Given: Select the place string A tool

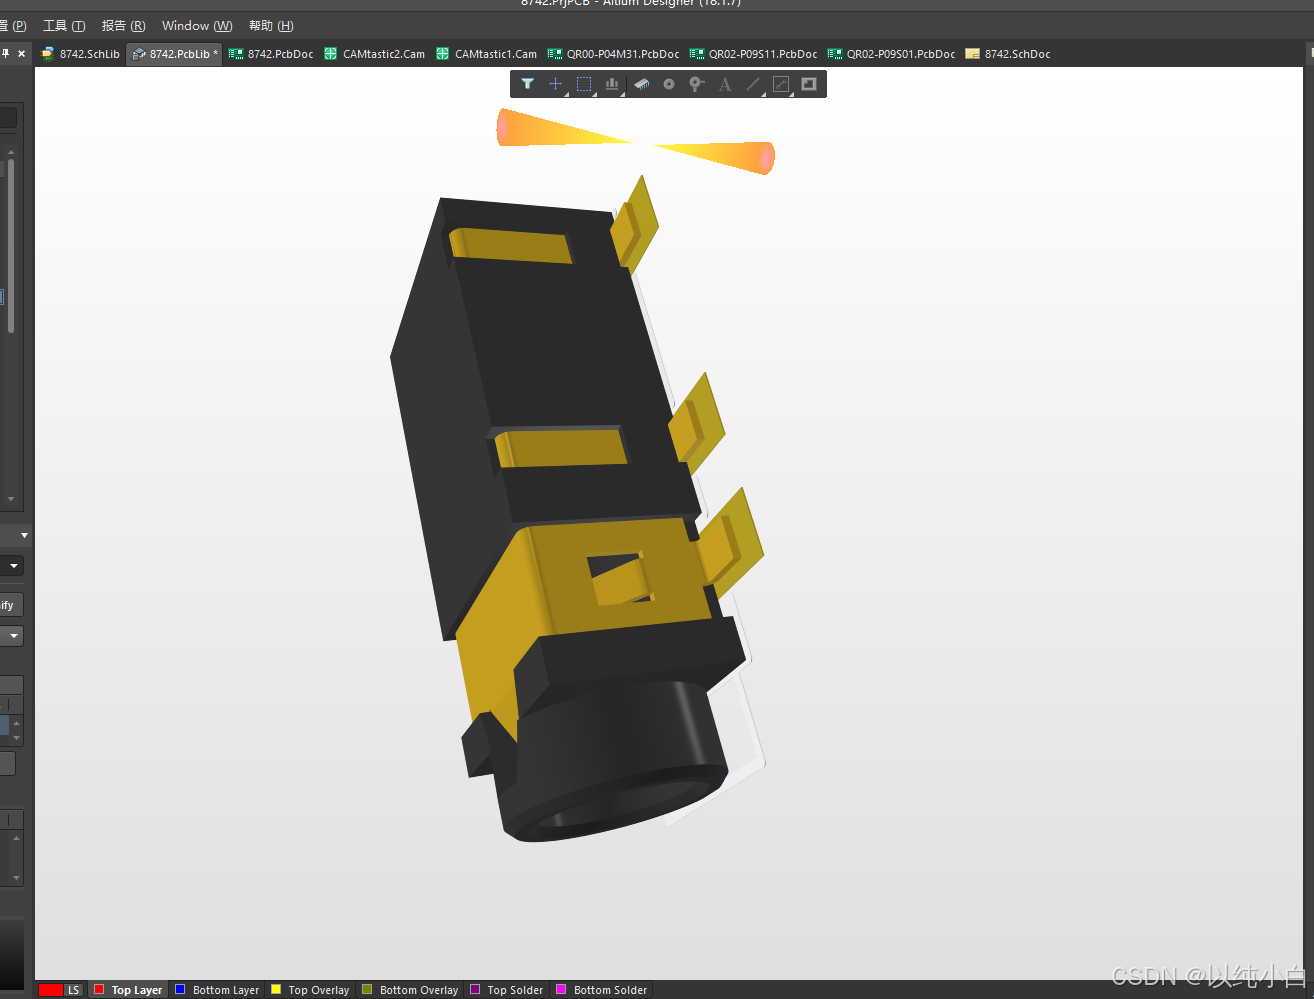Looking at the screenshot, I should [x=725, y=84].
